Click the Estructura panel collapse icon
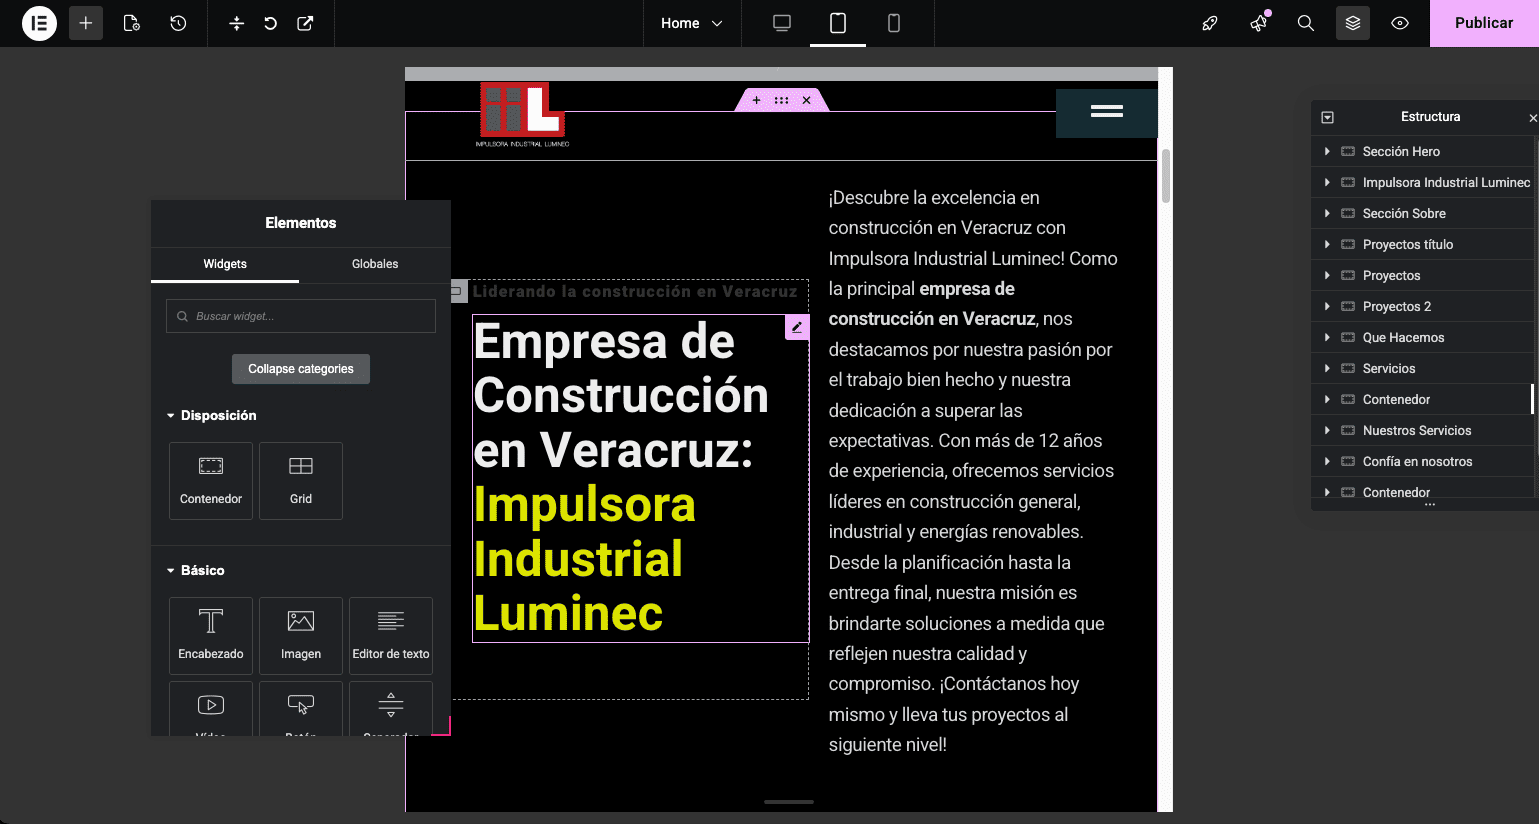Image resolution: width=1539 pixels, height=824 pixels. pyautogui.click(x=1328, y=117)
